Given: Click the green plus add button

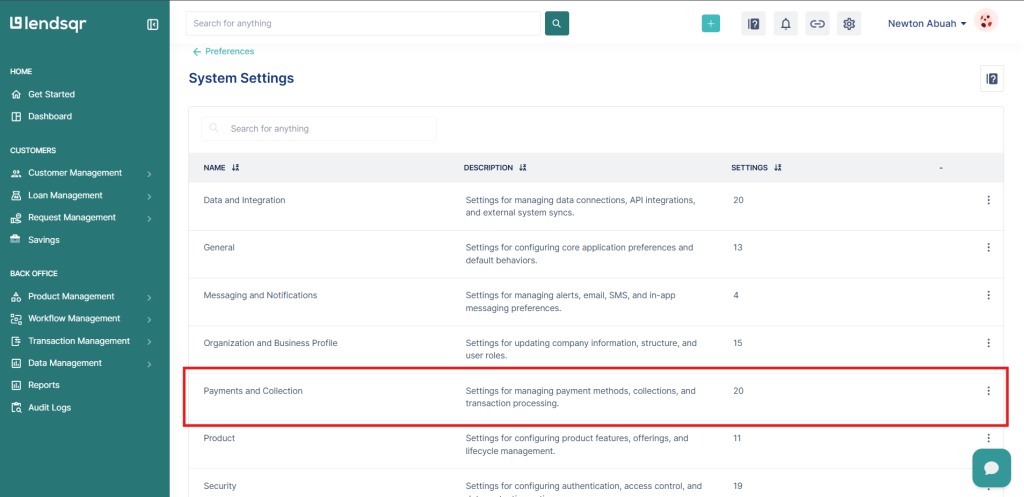Looking at the screenshot, I should [711, 24].
